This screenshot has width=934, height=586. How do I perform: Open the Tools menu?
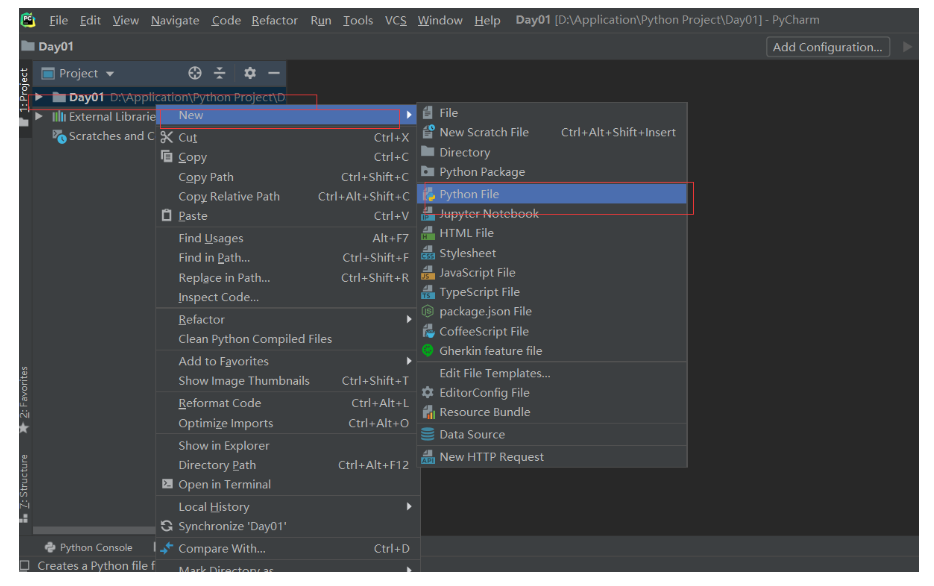point(357,20)
